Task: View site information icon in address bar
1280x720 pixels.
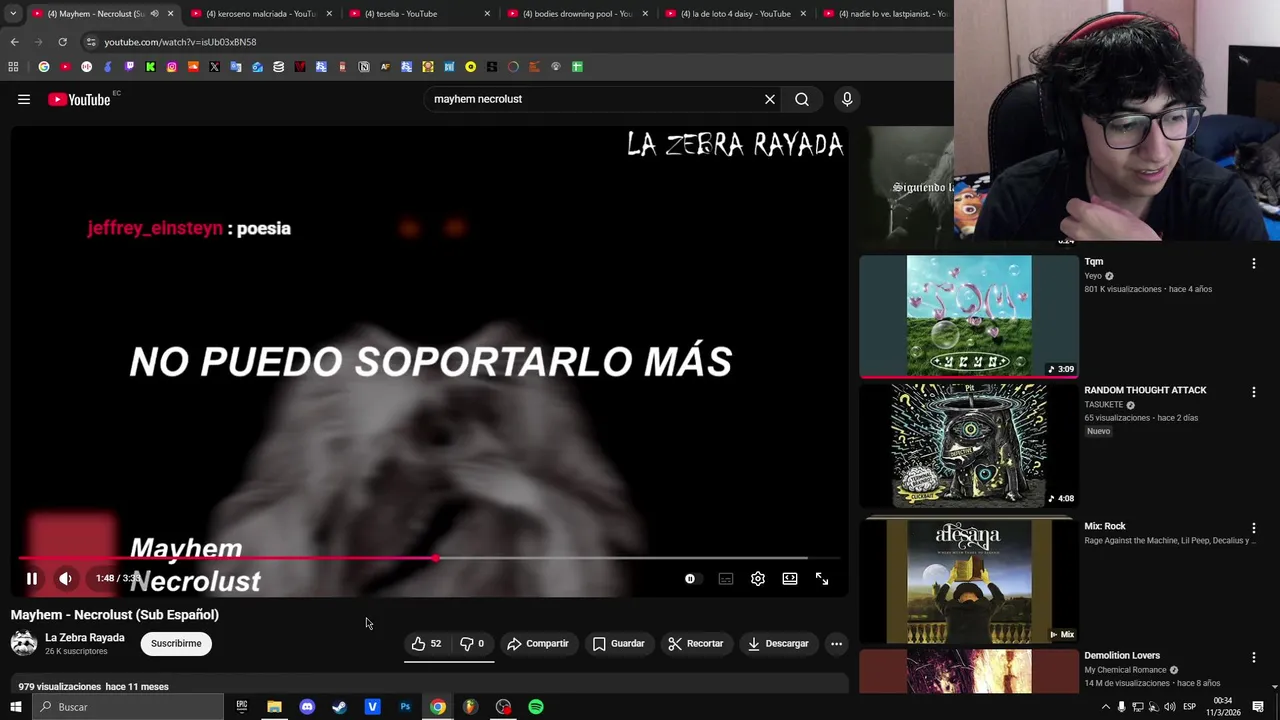Action: 91,42
